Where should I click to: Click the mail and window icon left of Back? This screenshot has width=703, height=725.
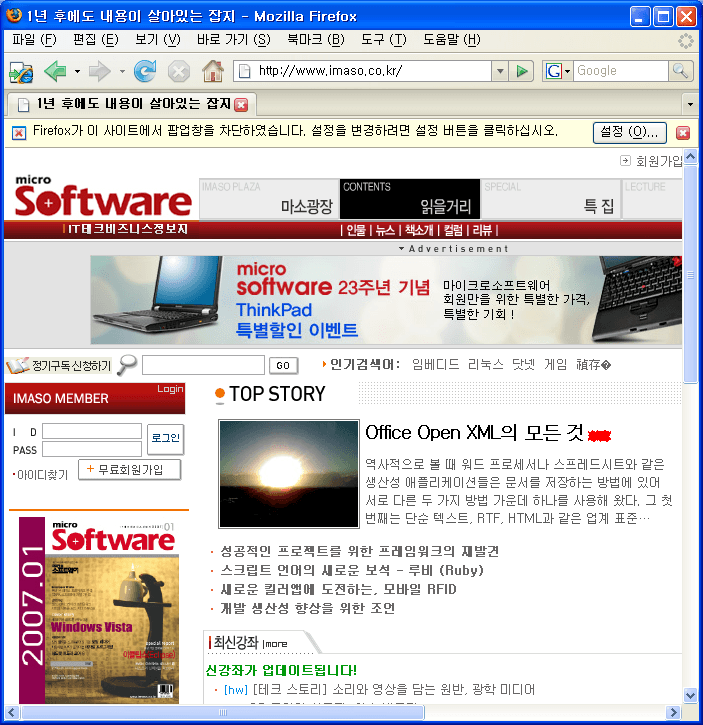[20, 71]
